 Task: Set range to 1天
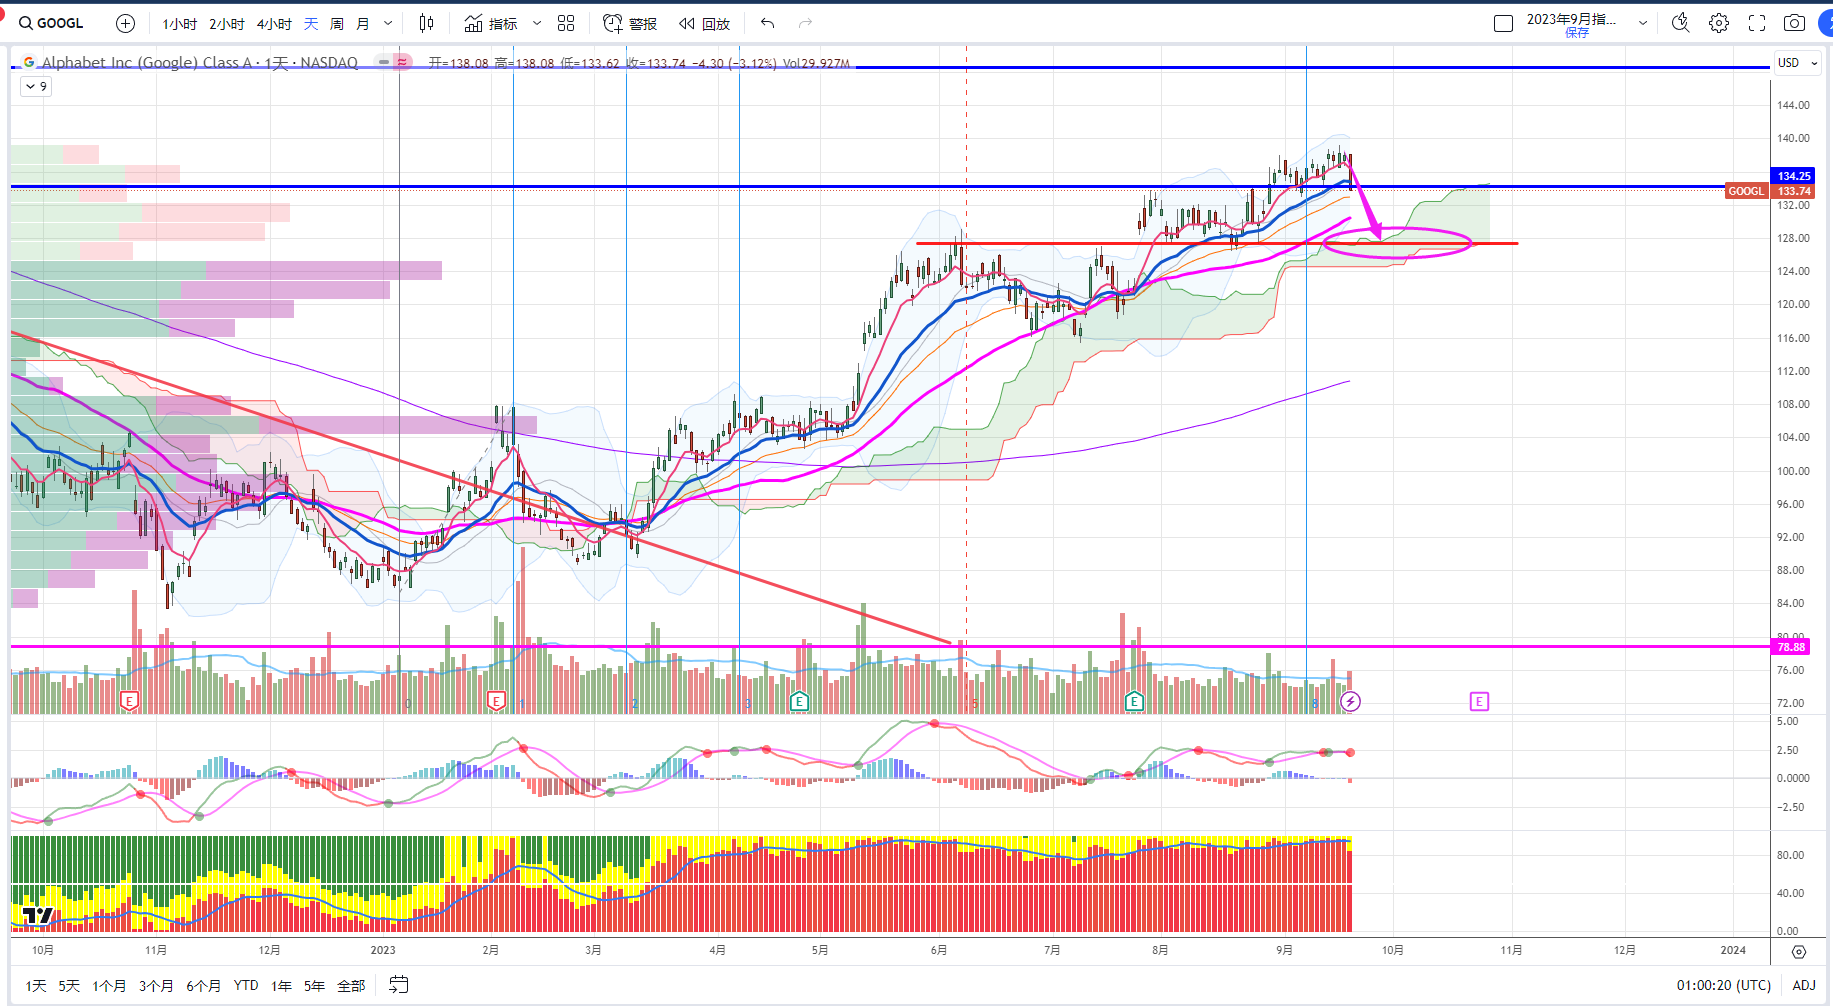[x=36, y=985]
